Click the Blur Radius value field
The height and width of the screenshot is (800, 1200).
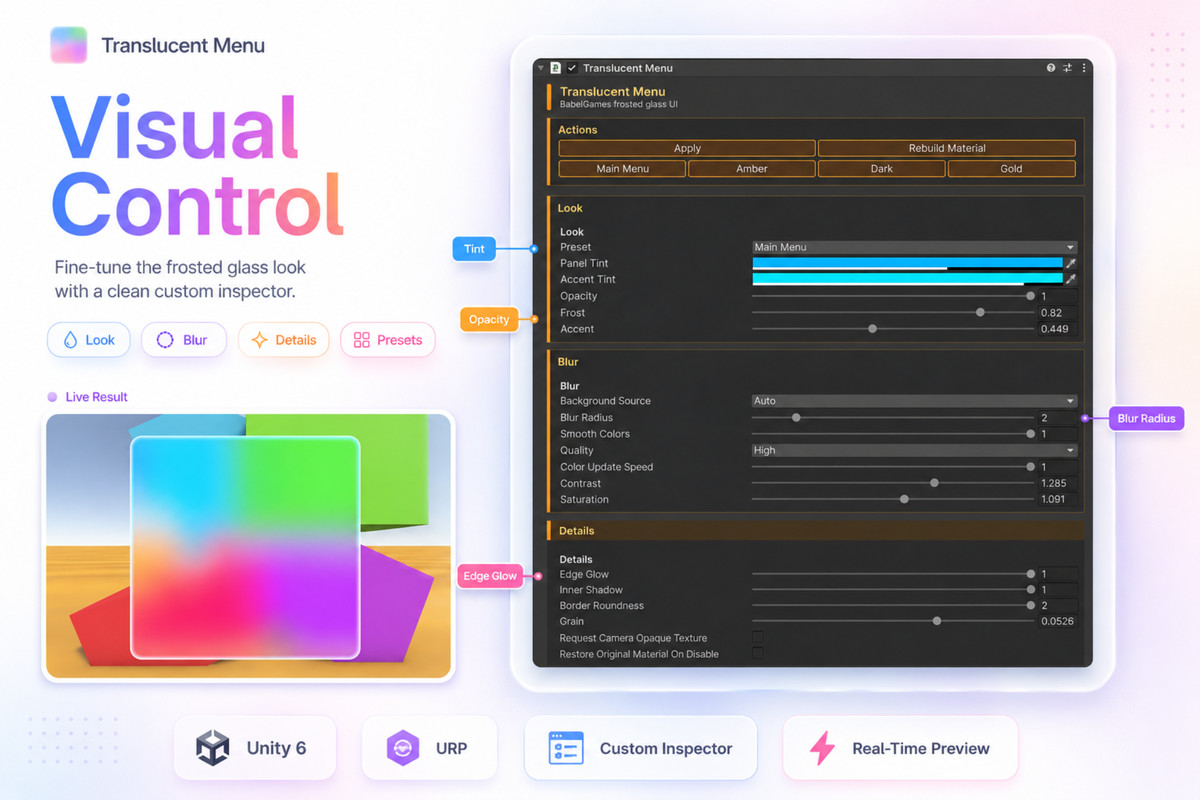[1057, 418]
